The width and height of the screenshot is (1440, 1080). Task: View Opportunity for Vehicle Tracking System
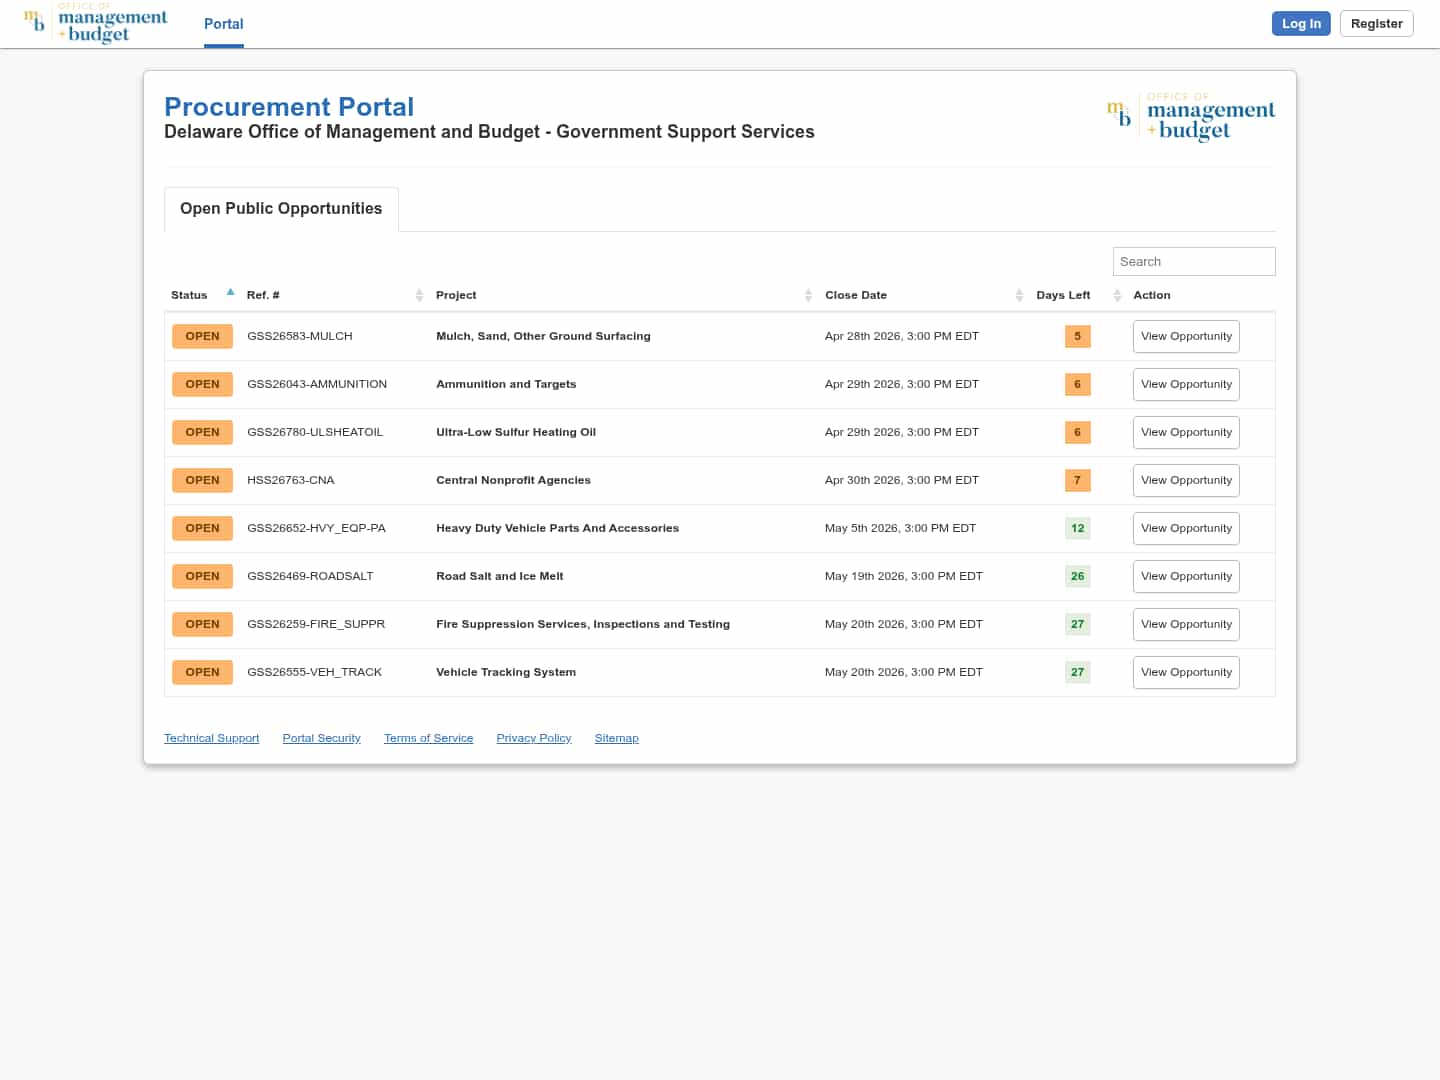(x=1186, y=672)
